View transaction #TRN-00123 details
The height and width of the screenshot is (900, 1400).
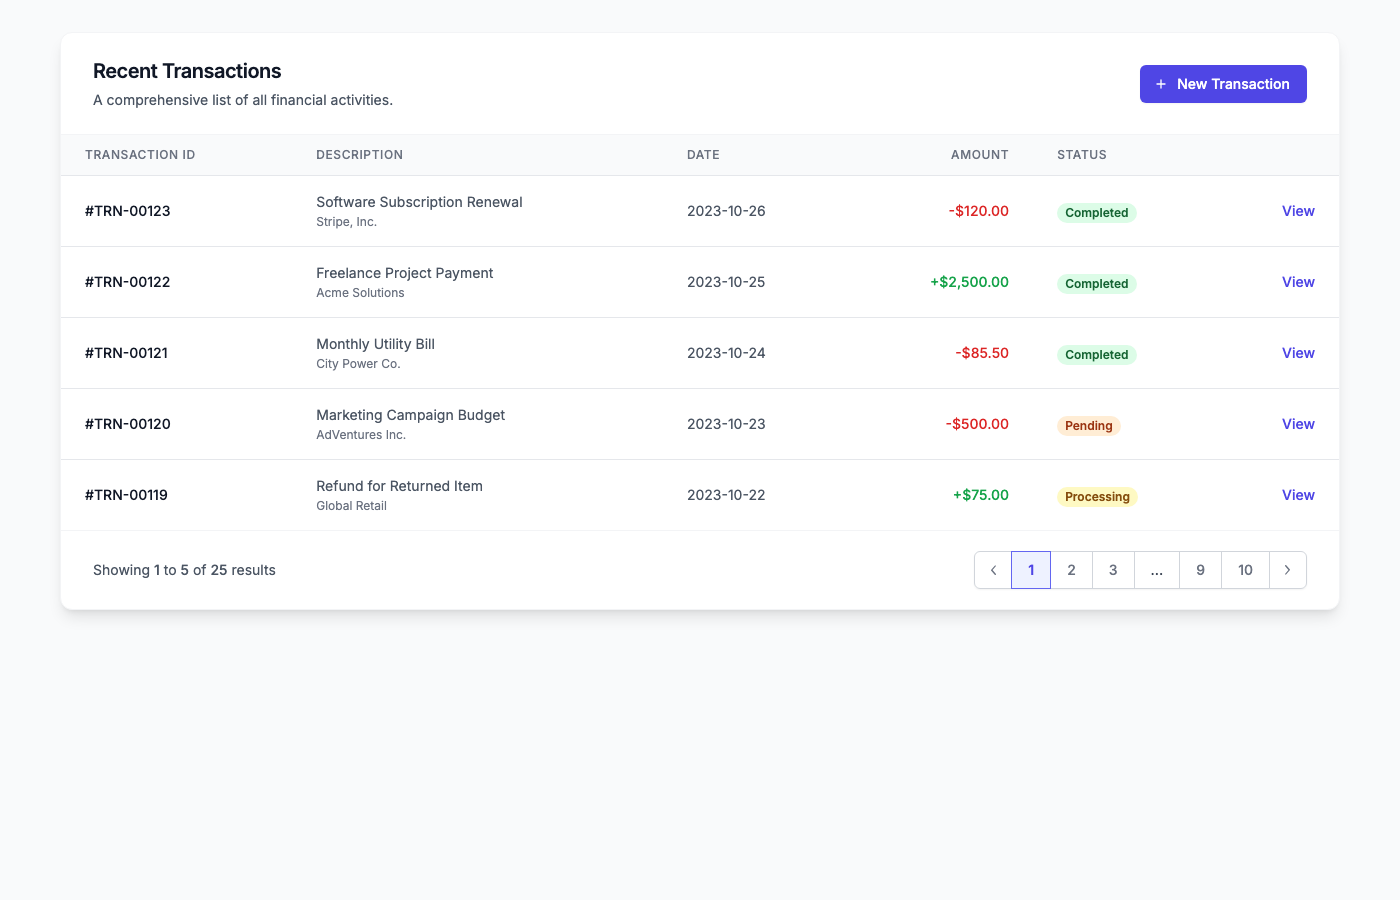pyautogui.click(x=1298, y=211)
